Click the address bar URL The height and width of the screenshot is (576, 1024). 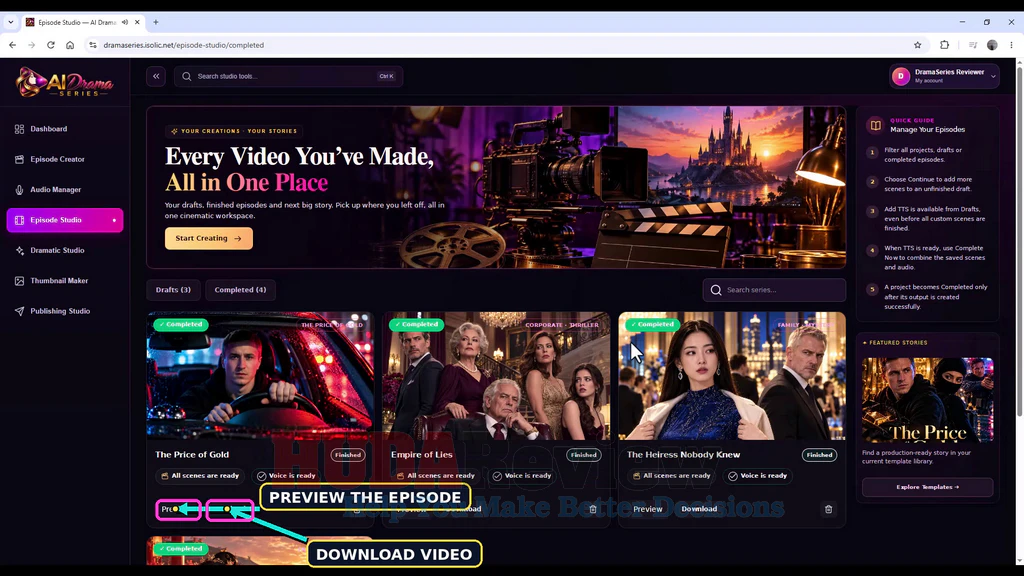click(x=184, y=45)
